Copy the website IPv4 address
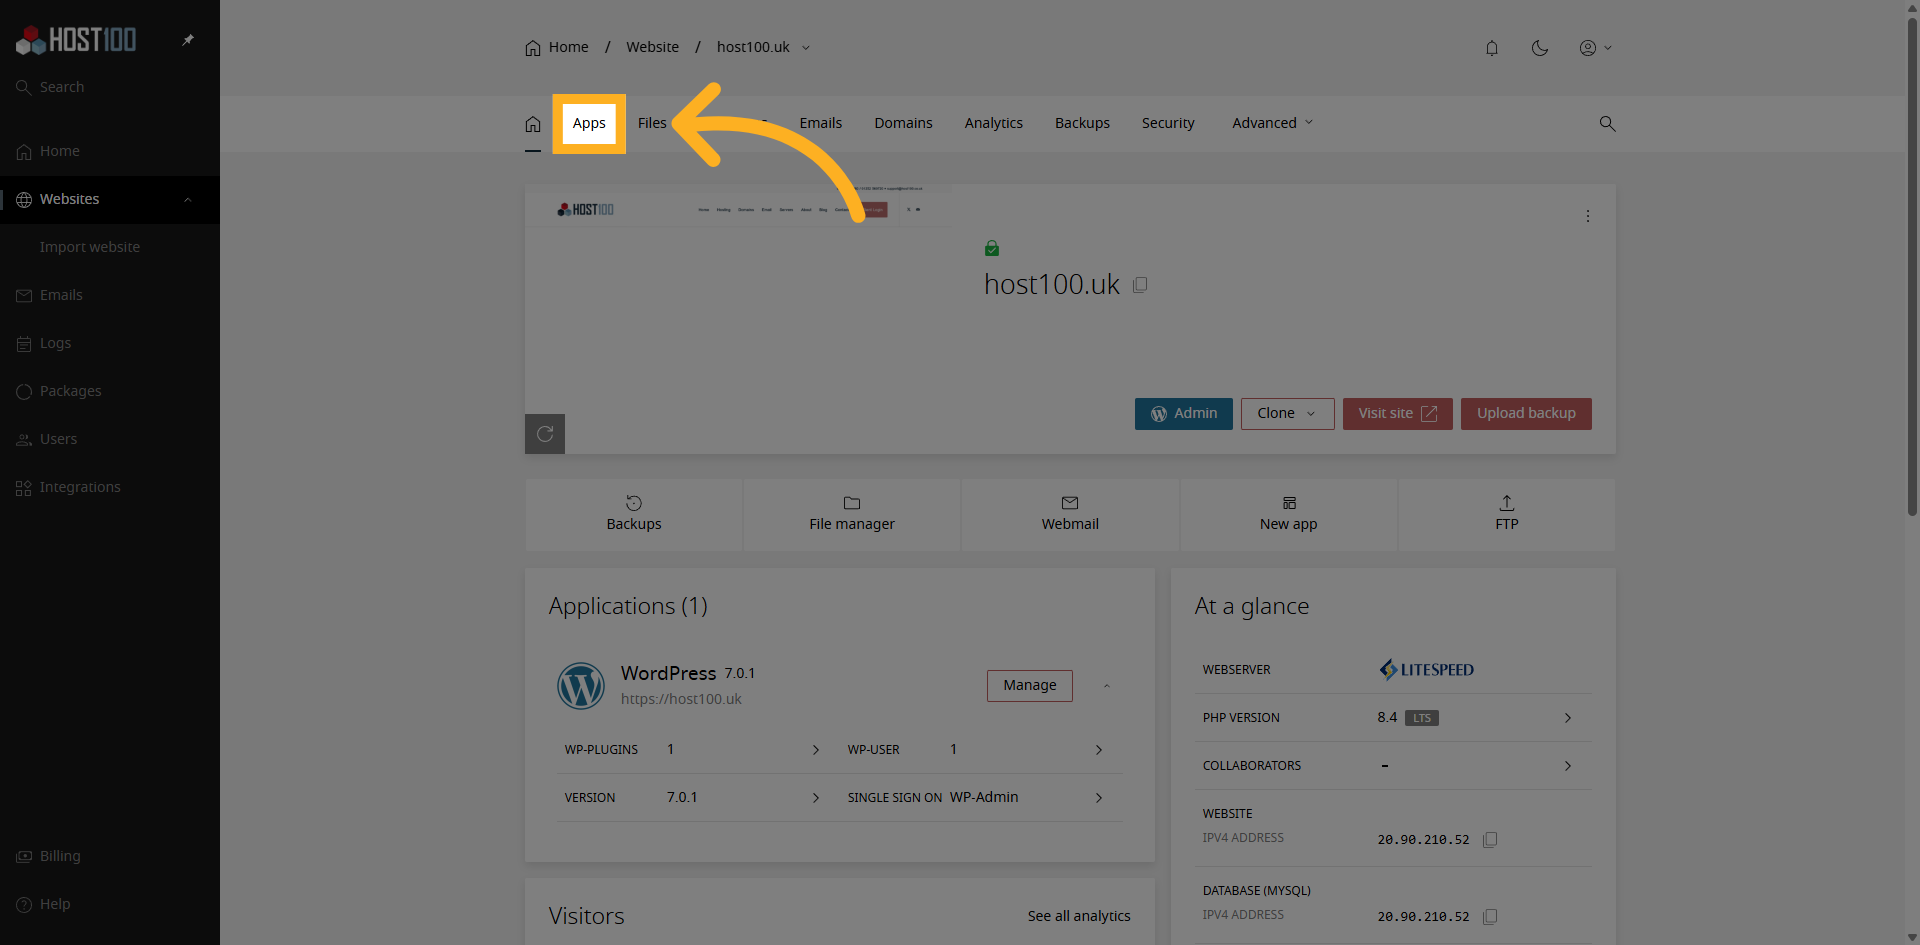1920x945 pixels. 1490,840
